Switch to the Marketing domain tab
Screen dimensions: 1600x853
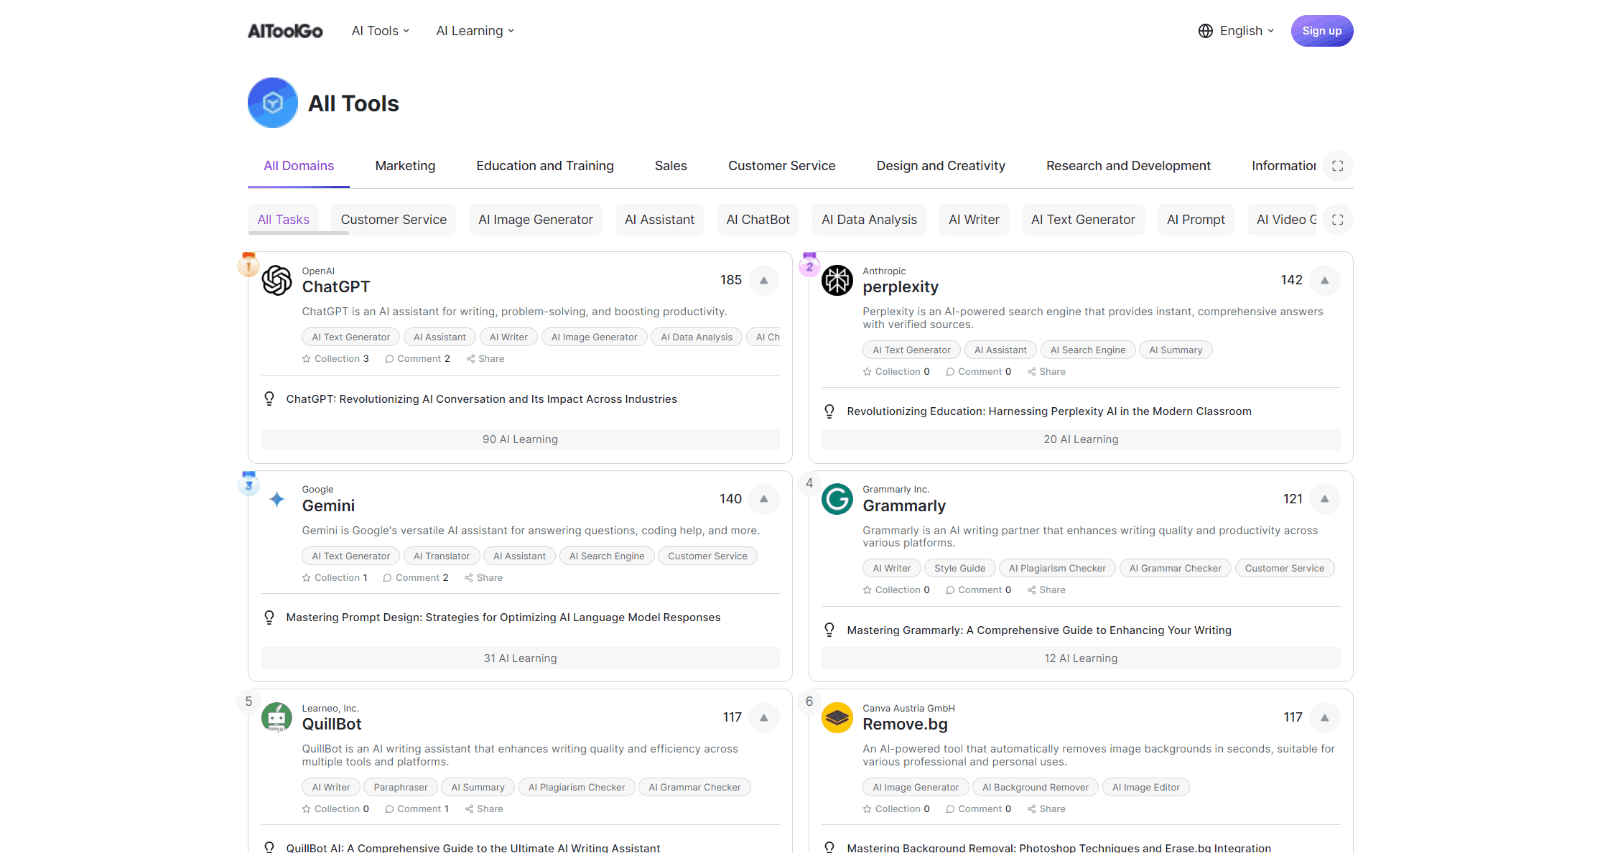click(x=405, y=166)
